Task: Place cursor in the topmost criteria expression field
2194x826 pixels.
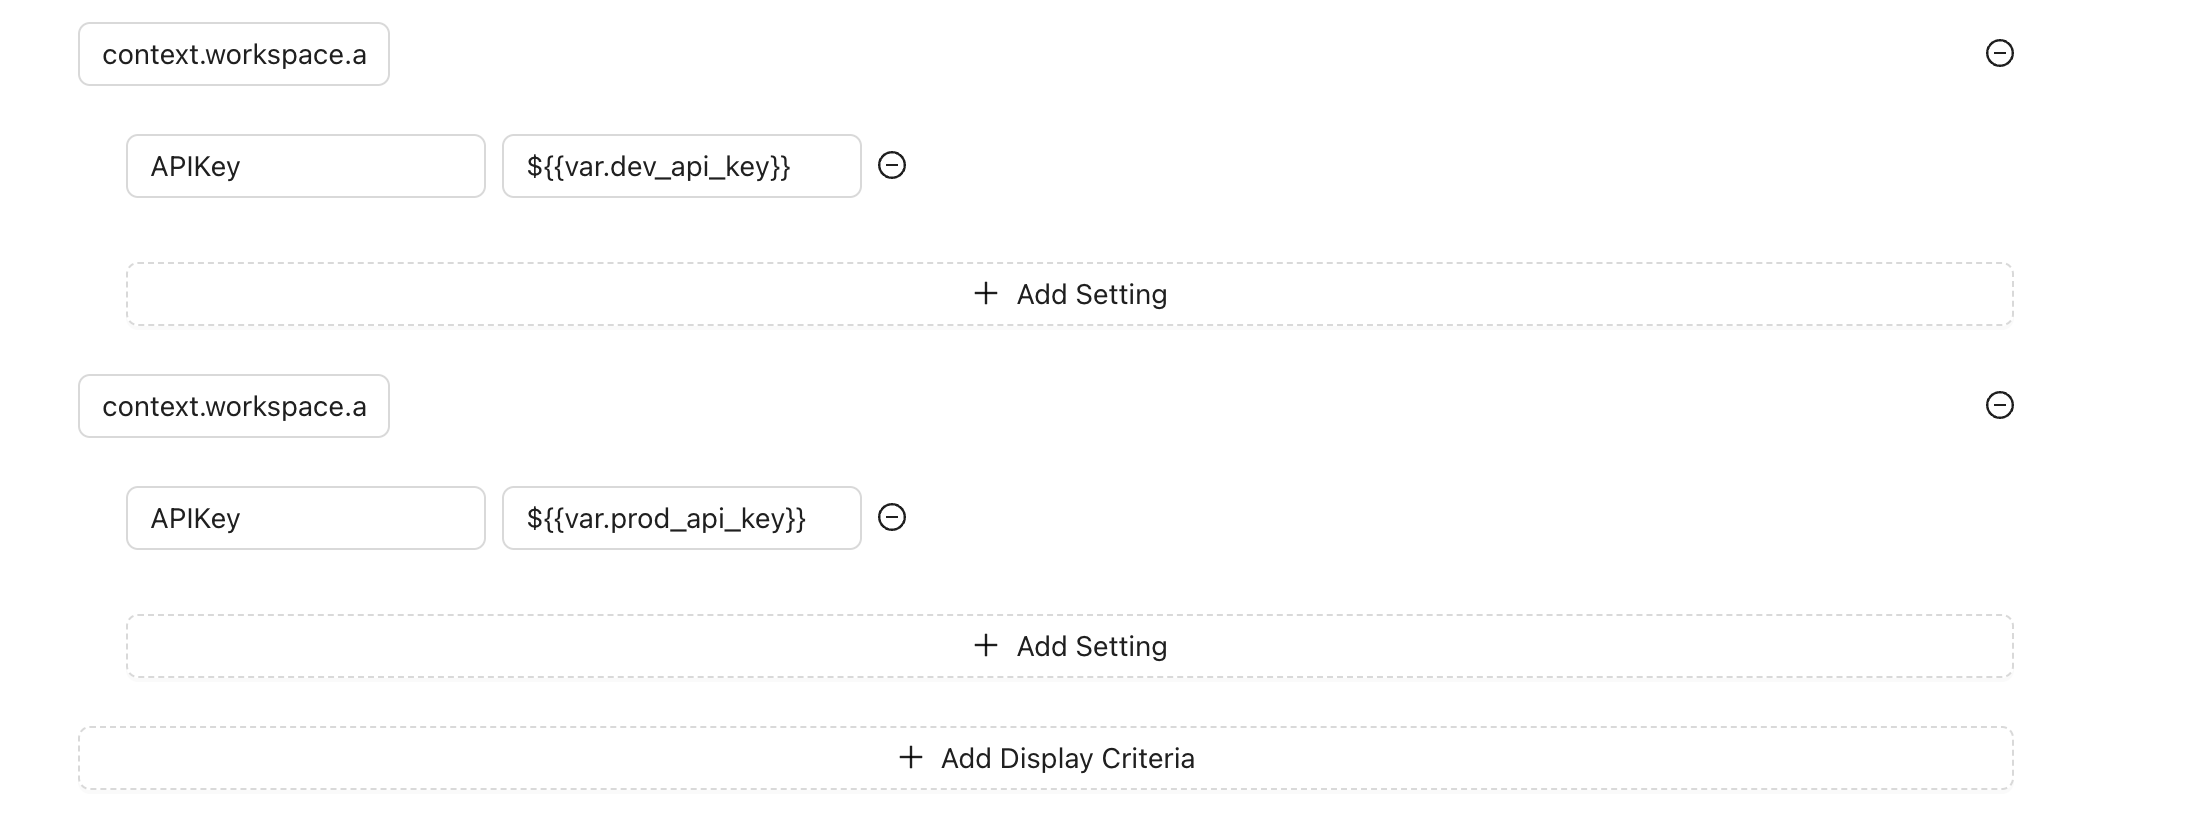Action: tap(234, 54)
